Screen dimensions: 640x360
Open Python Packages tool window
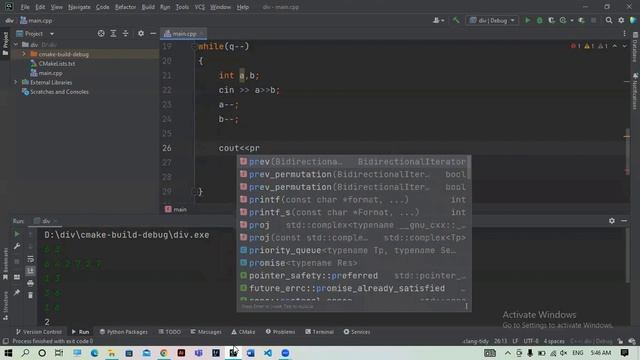click(124, 332)
